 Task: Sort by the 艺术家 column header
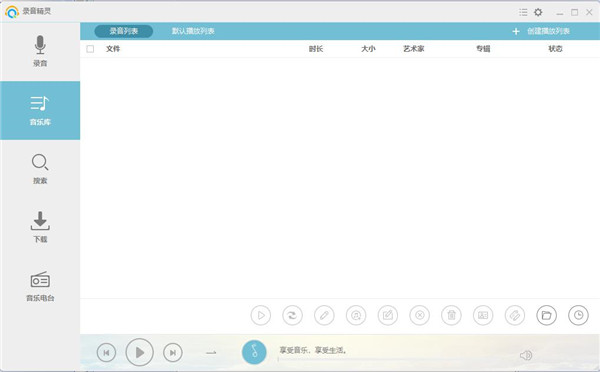tap(414, 49)
